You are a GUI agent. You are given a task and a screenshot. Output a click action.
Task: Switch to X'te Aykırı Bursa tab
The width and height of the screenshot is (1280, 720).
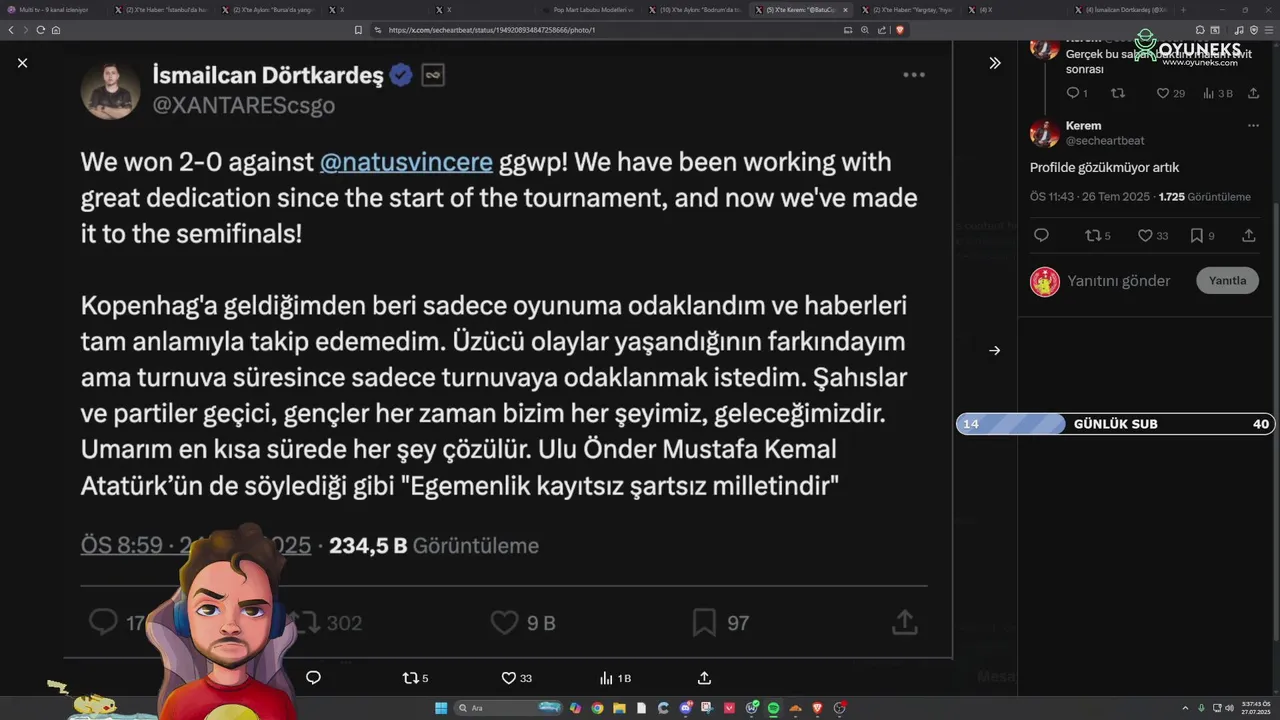point(268,9)
